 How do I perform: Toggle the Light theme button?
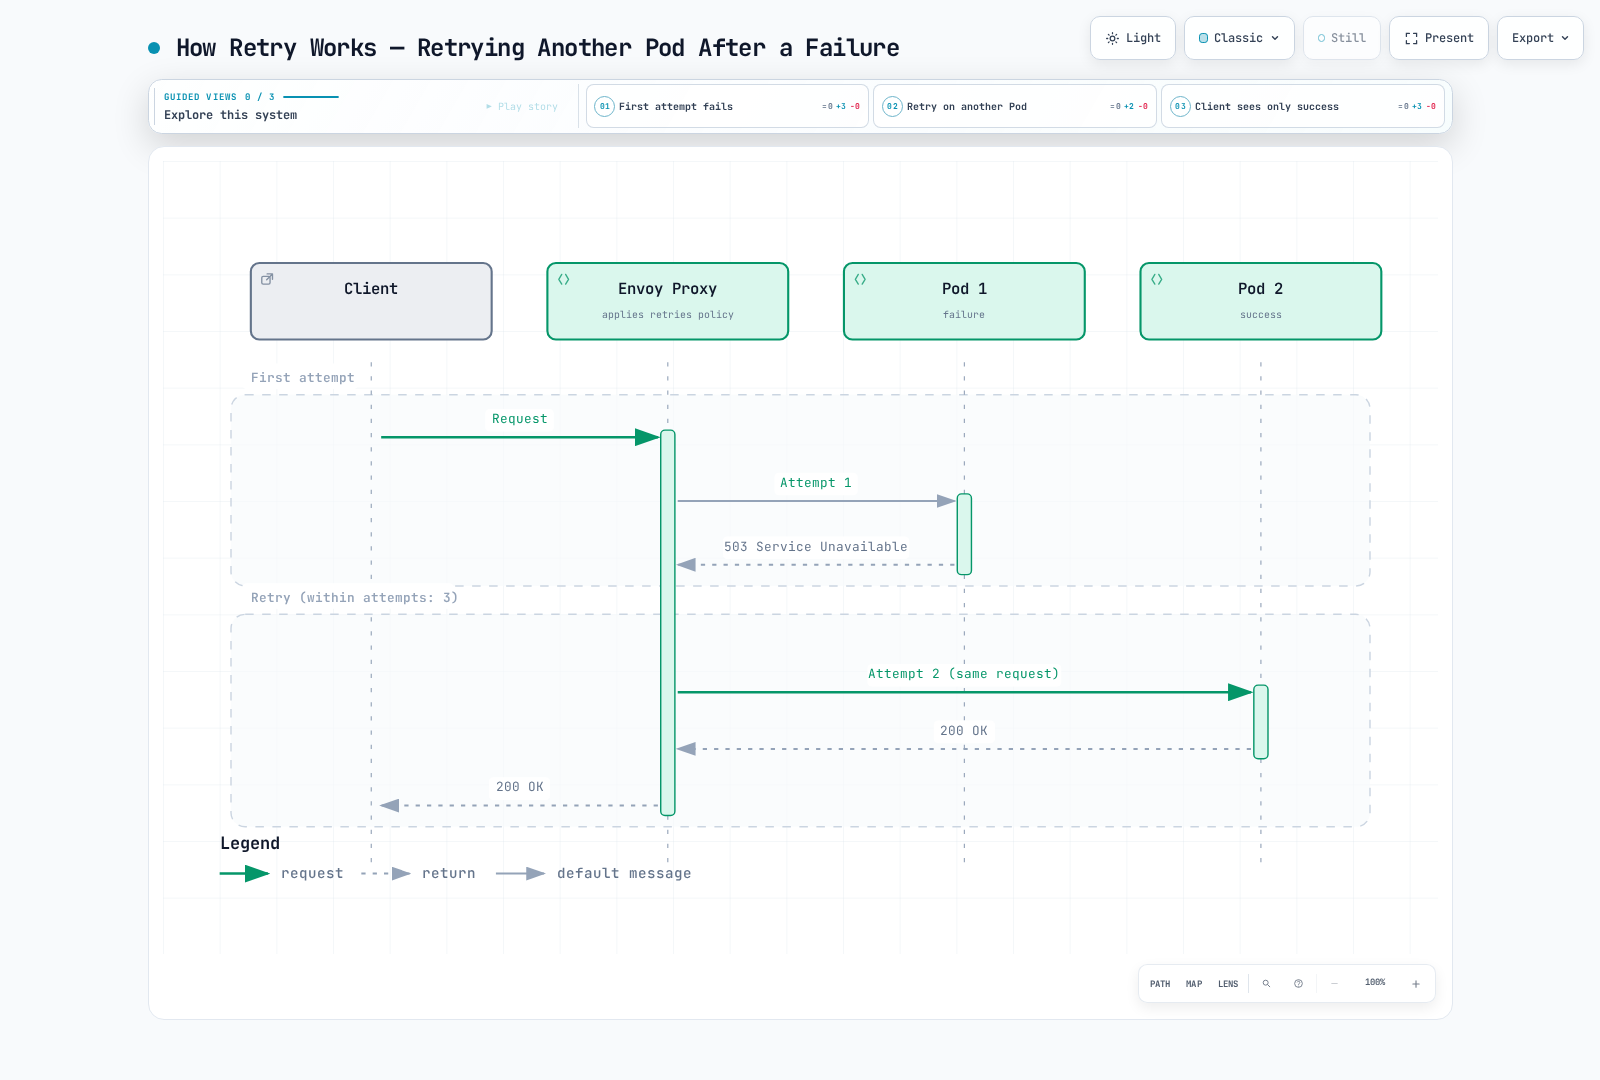pyautogui.click(x=1133, y=38)
